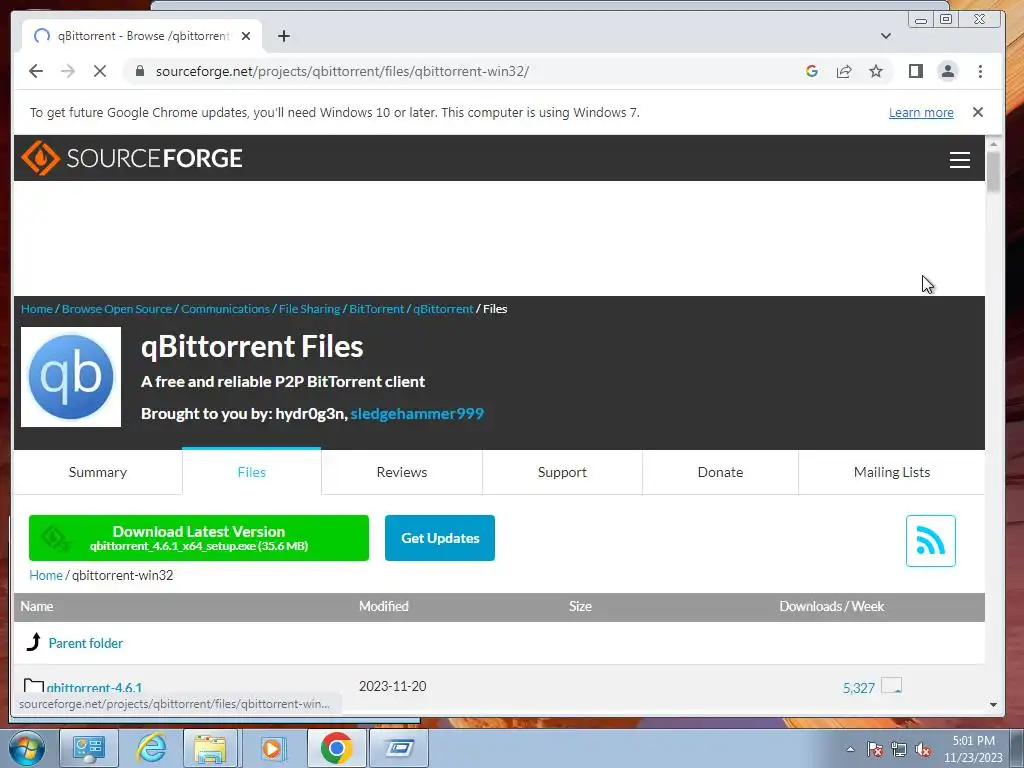Go to Parent folder

(86, 643)
